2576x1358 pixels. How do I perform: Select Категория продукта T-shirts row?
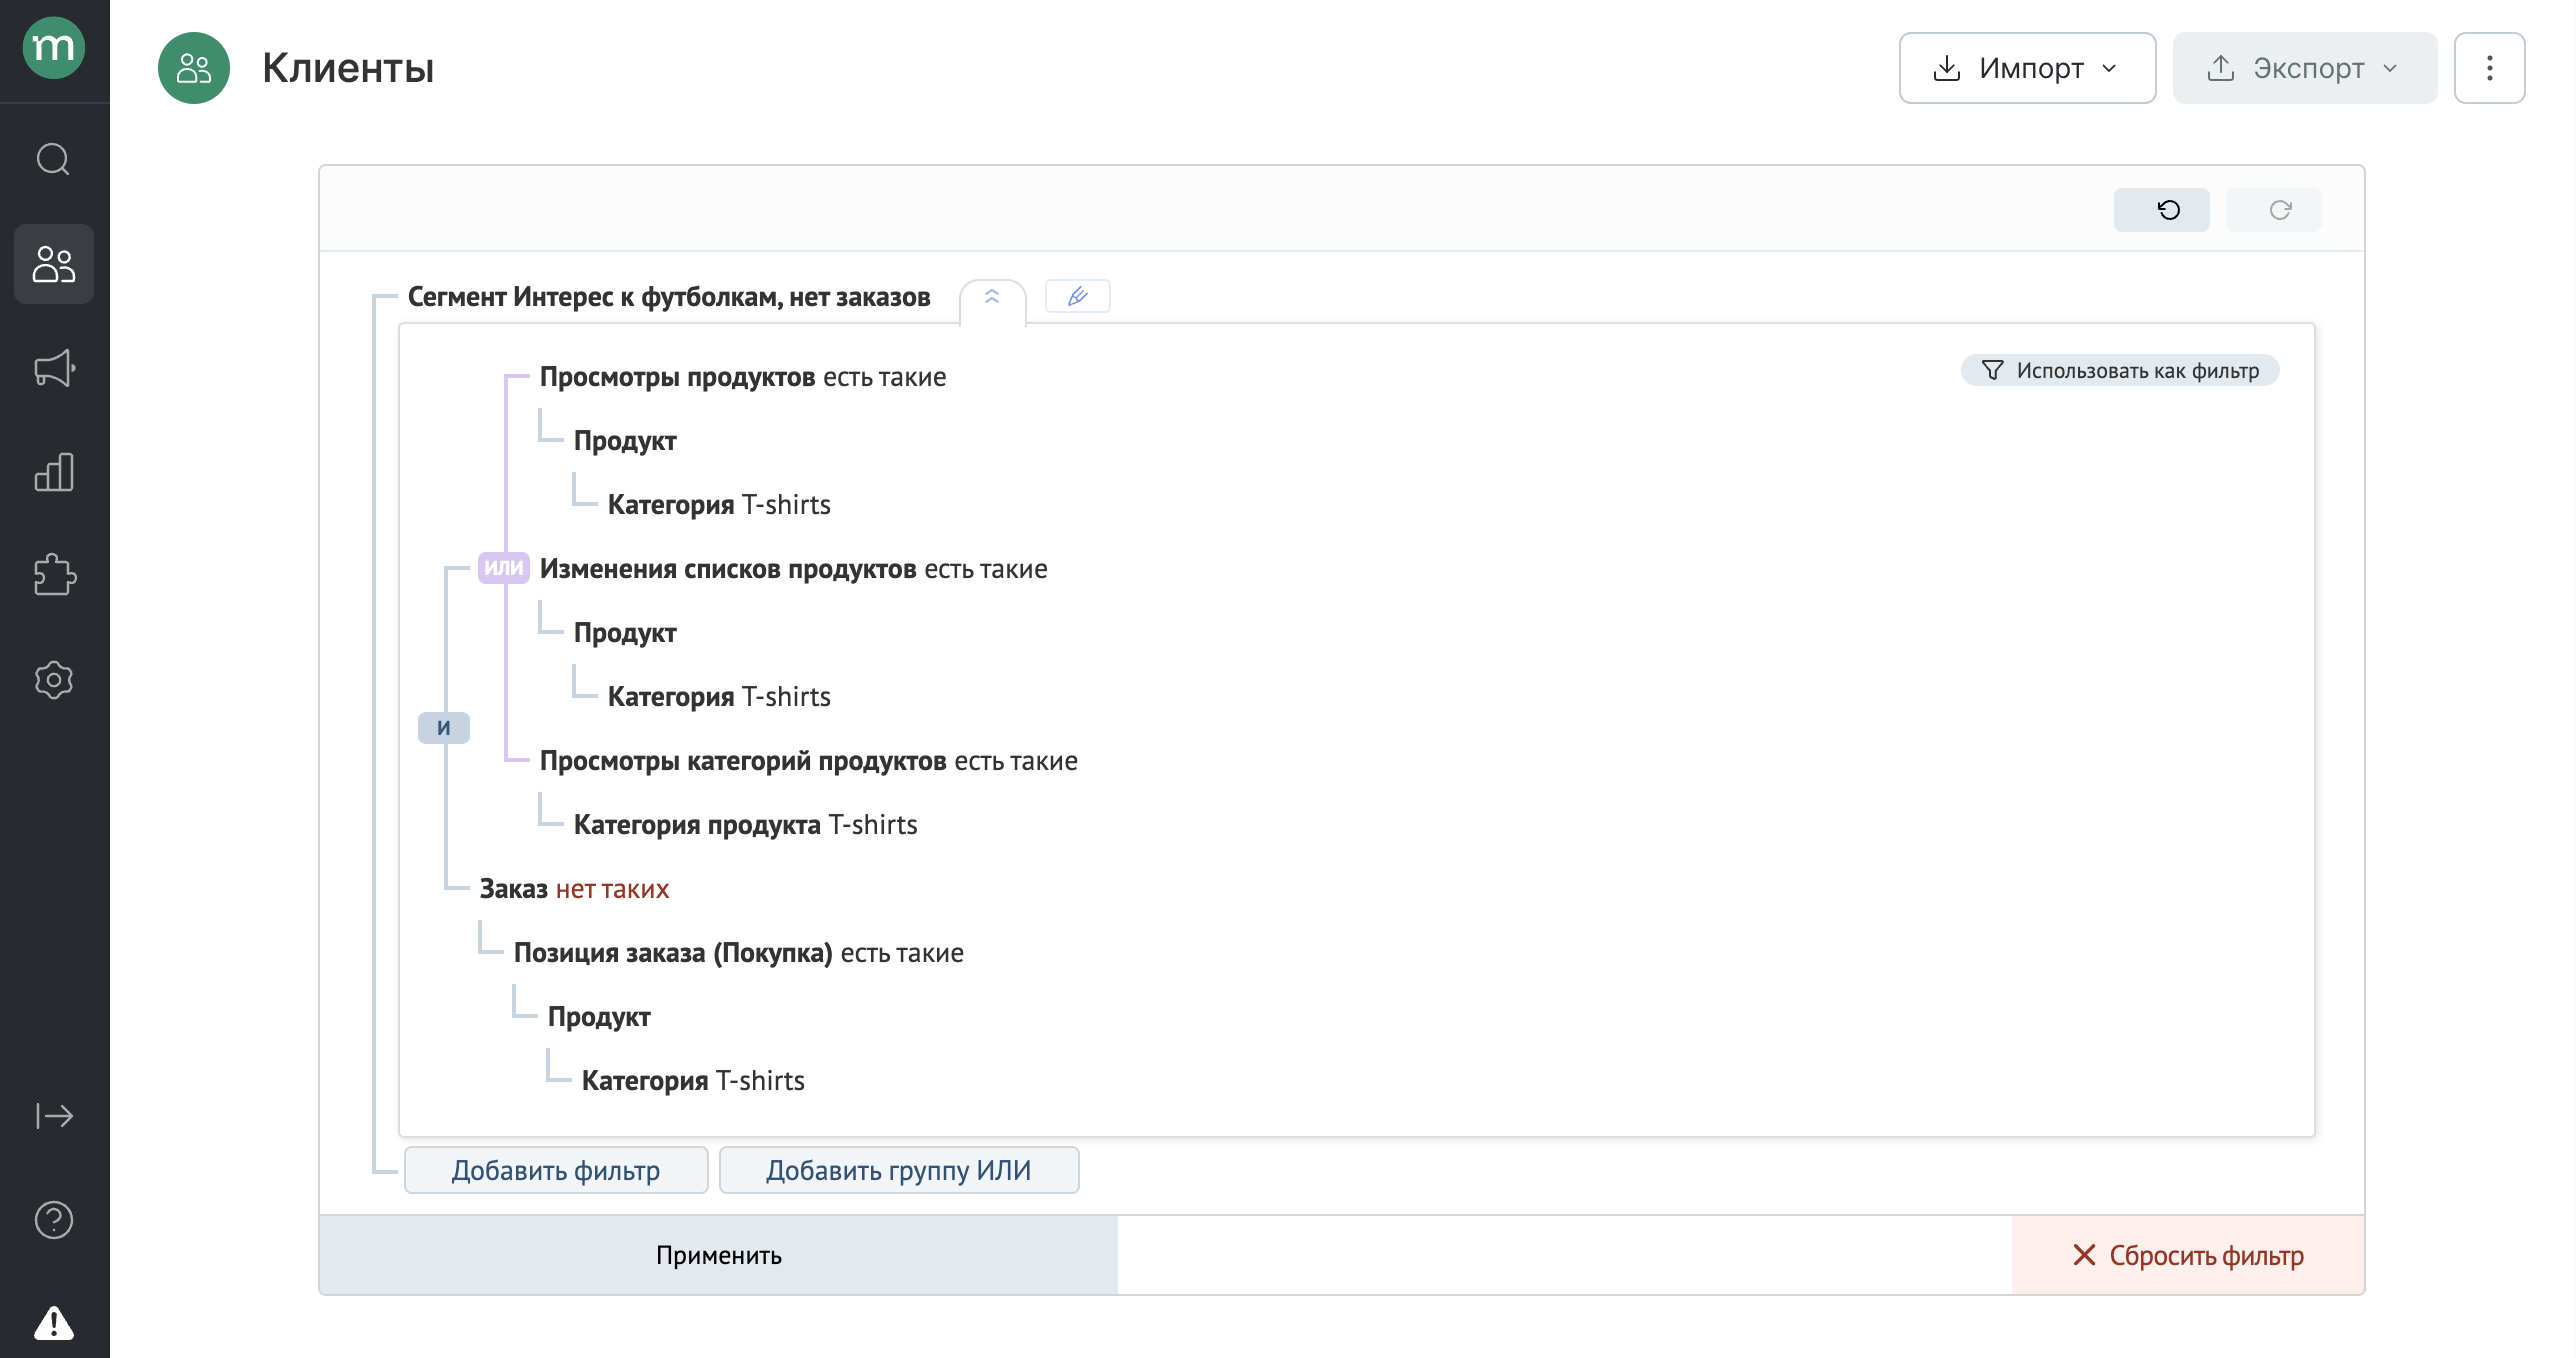point(746,825)
